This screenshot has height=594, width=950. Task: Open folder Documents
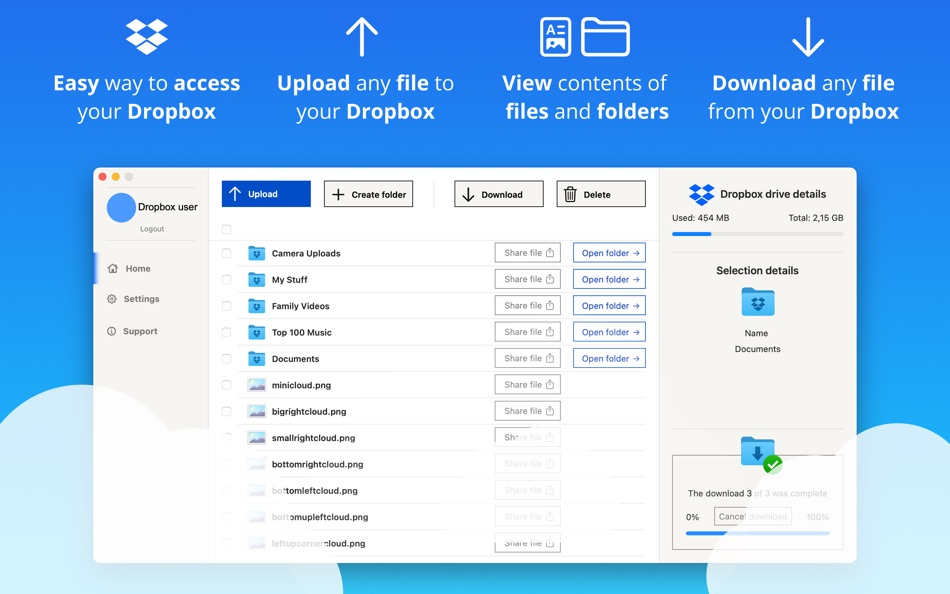coord(610,358)
